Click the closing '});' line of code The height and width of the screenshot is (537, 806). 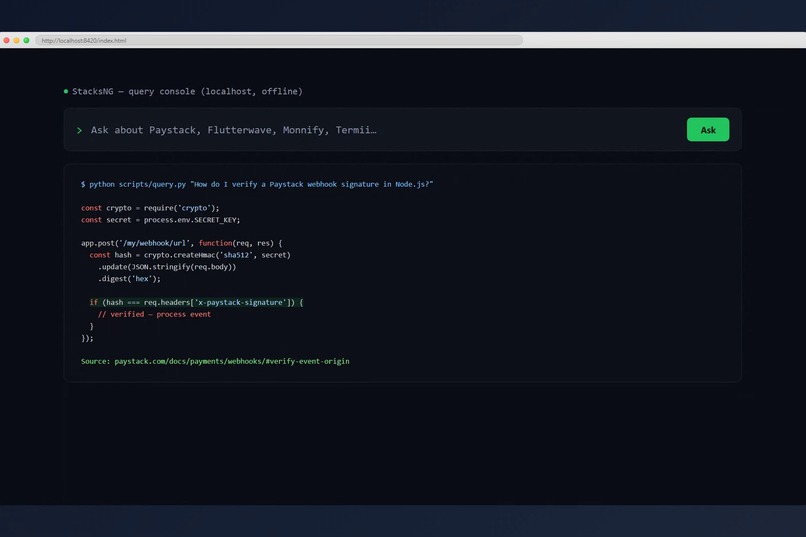coord(87,338)
